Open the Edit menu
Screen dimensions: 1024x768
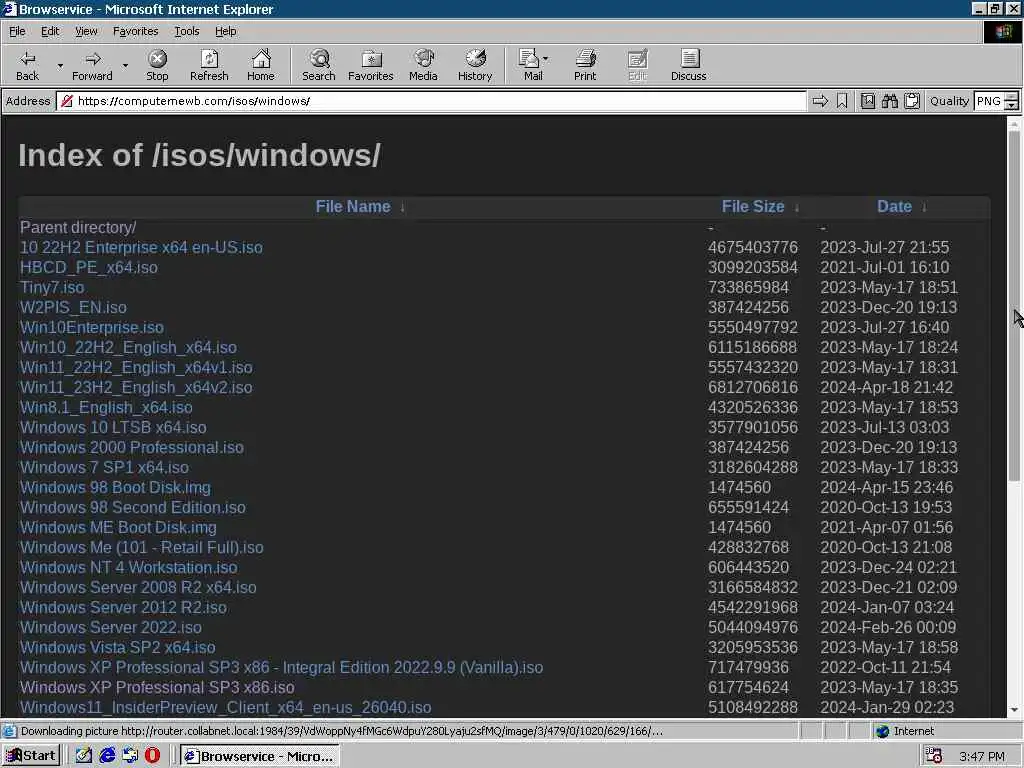[x=50, y=31]
